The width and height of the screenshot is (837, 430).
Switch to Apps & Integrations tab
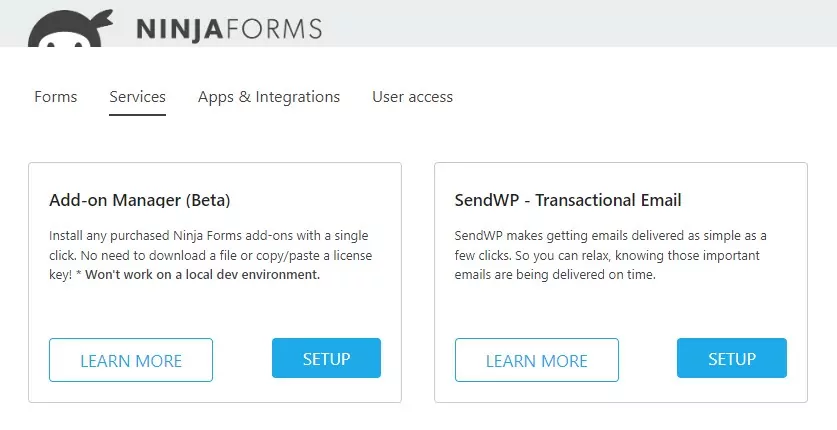(x=269, y=97)
